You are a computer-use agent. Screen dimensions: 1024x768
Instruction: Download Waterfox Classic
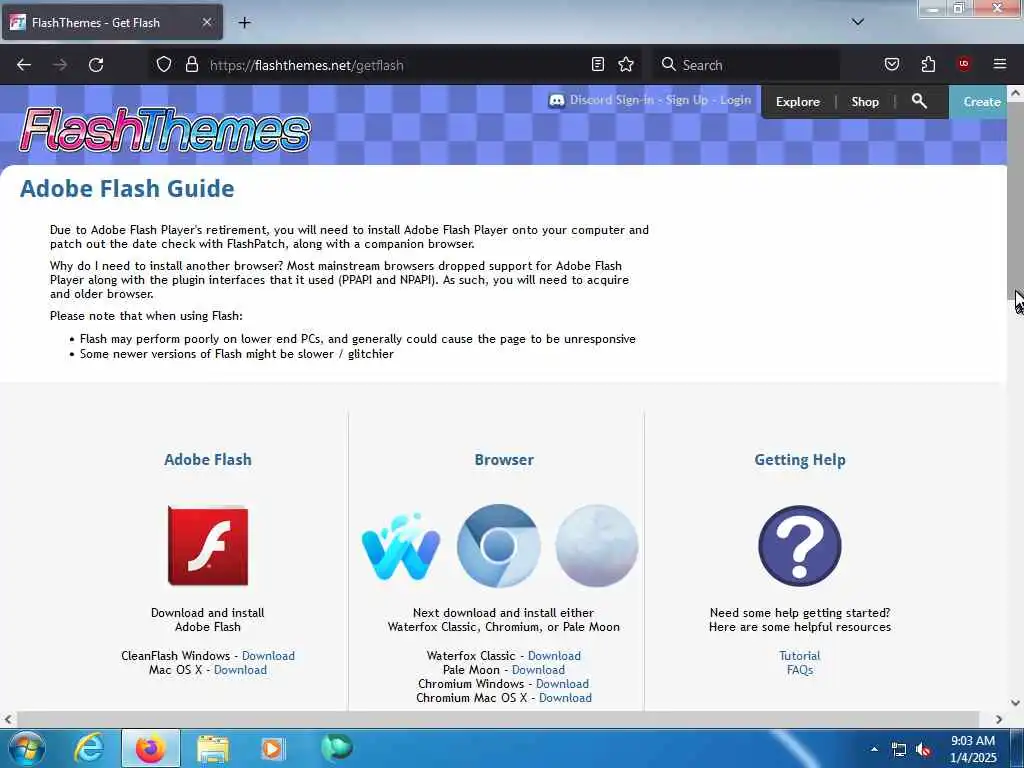554,656
